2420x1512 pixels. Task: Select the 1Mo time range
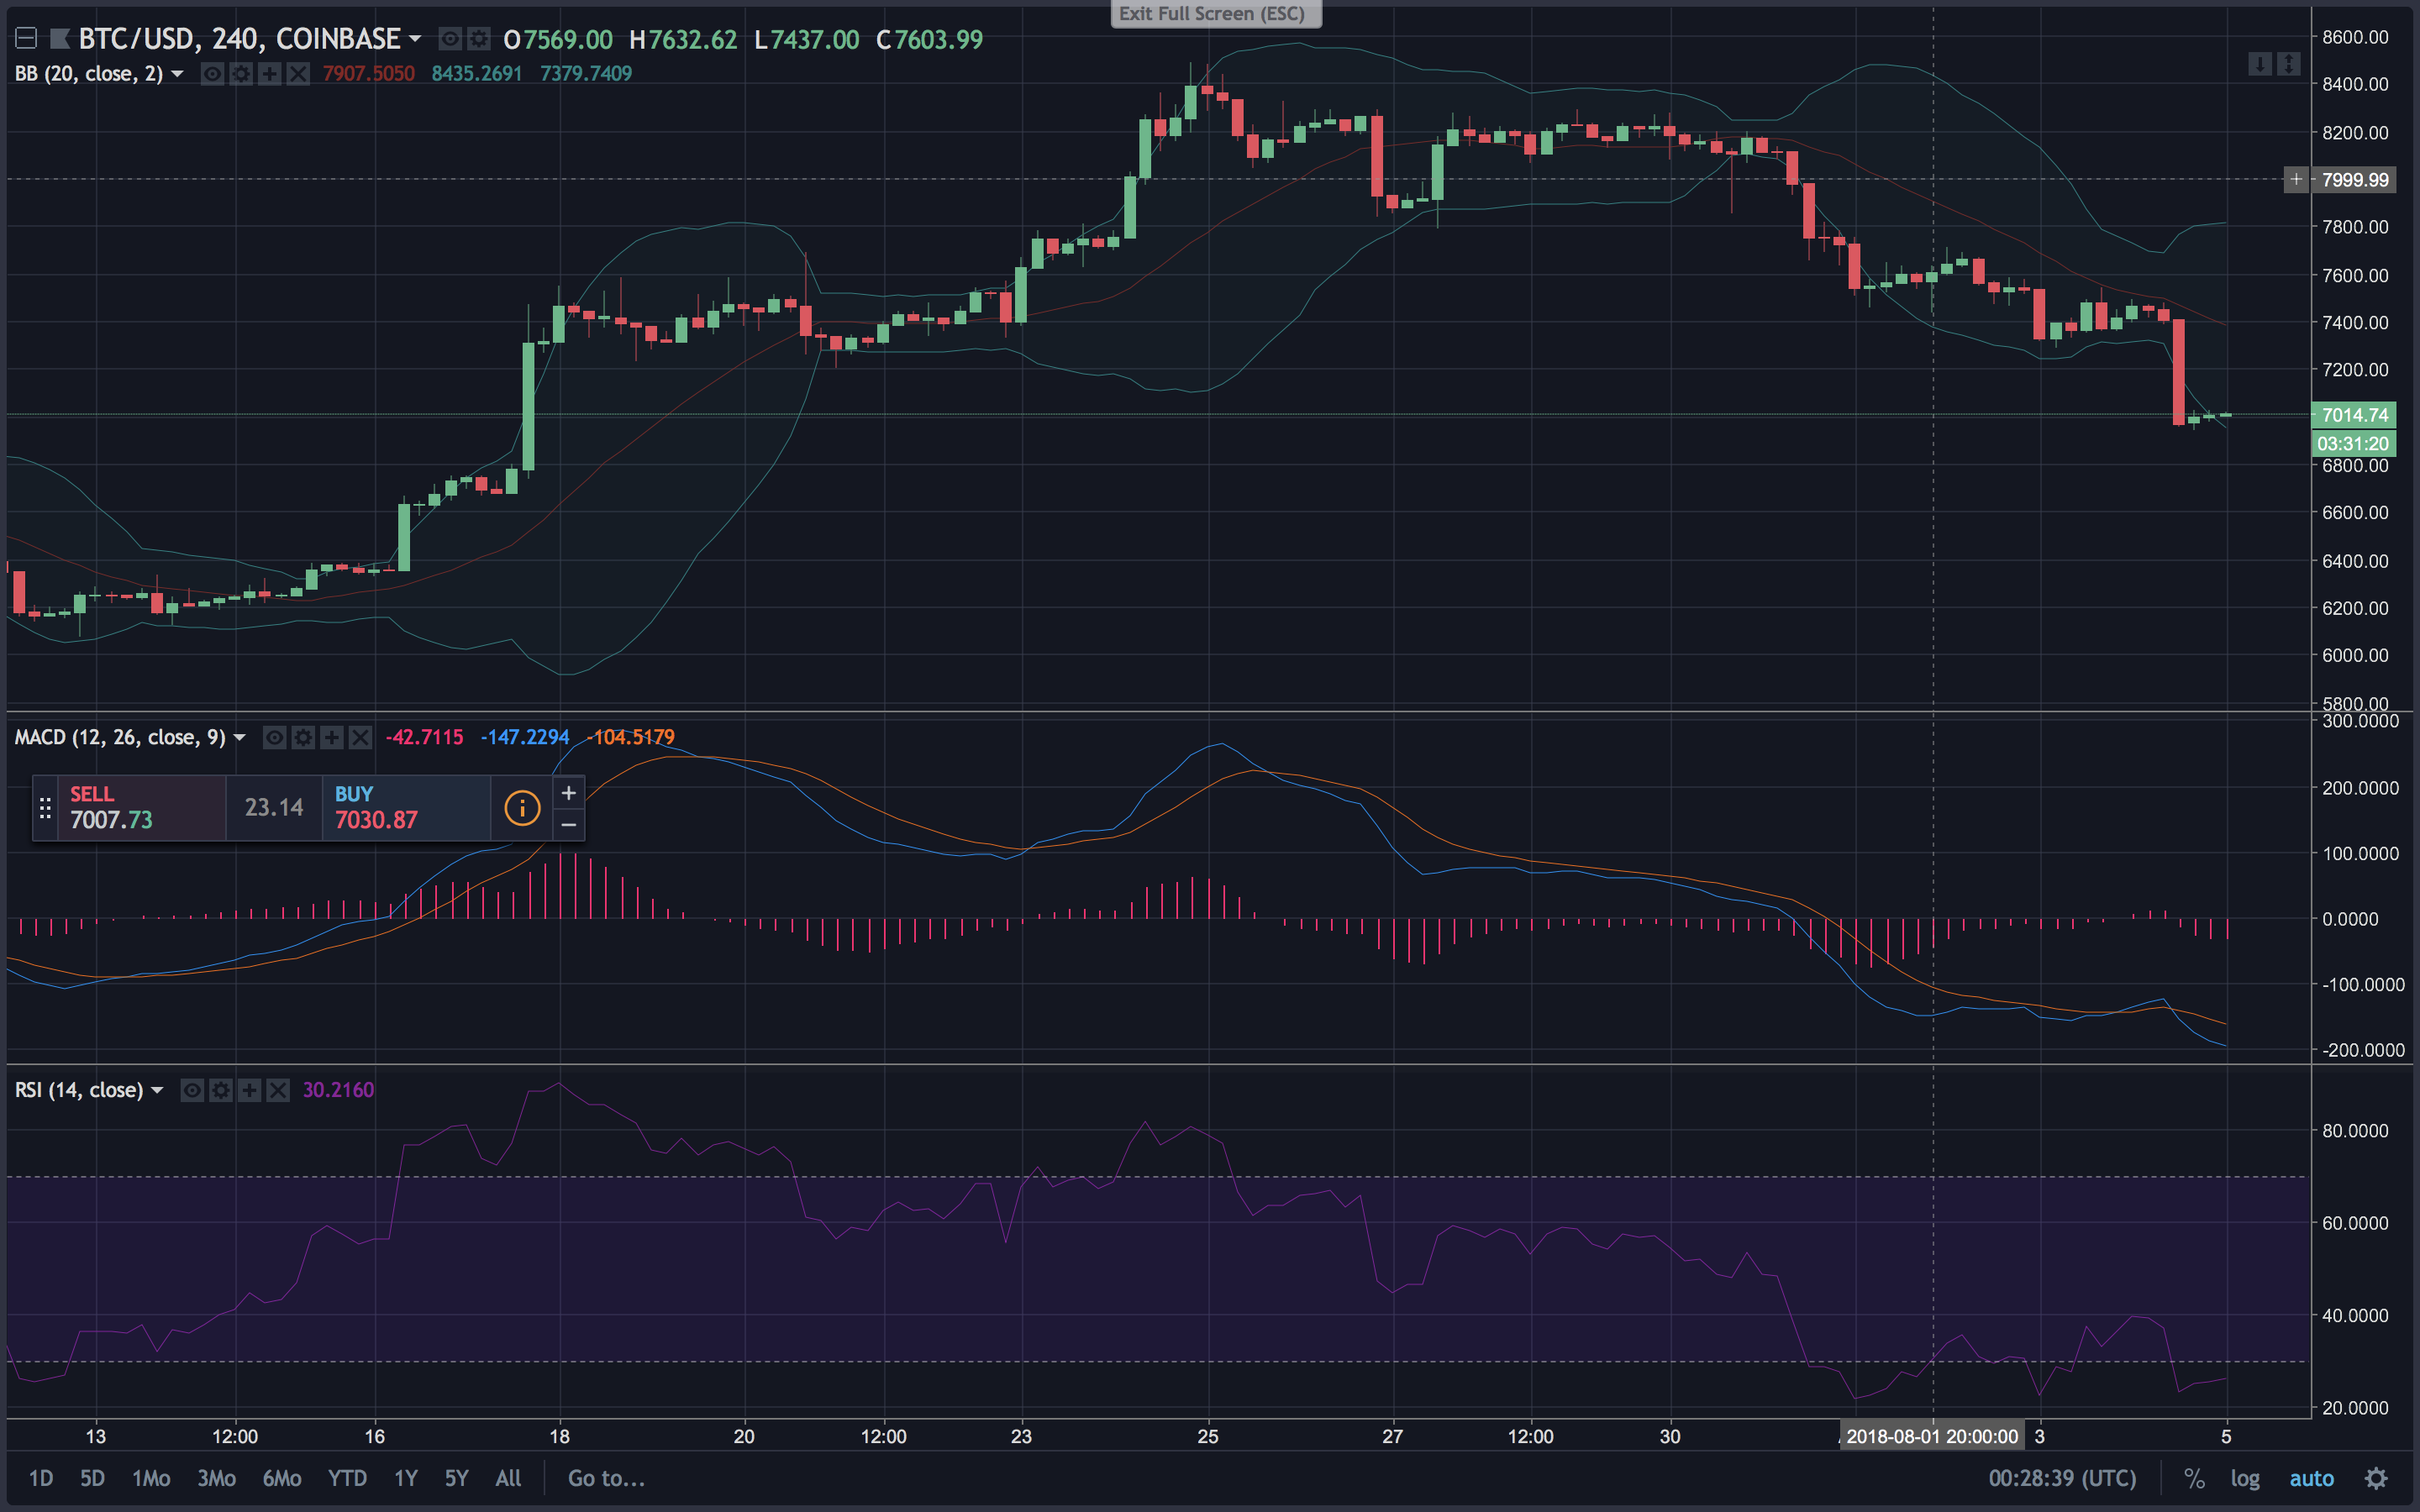click(x=151, y=1478)
